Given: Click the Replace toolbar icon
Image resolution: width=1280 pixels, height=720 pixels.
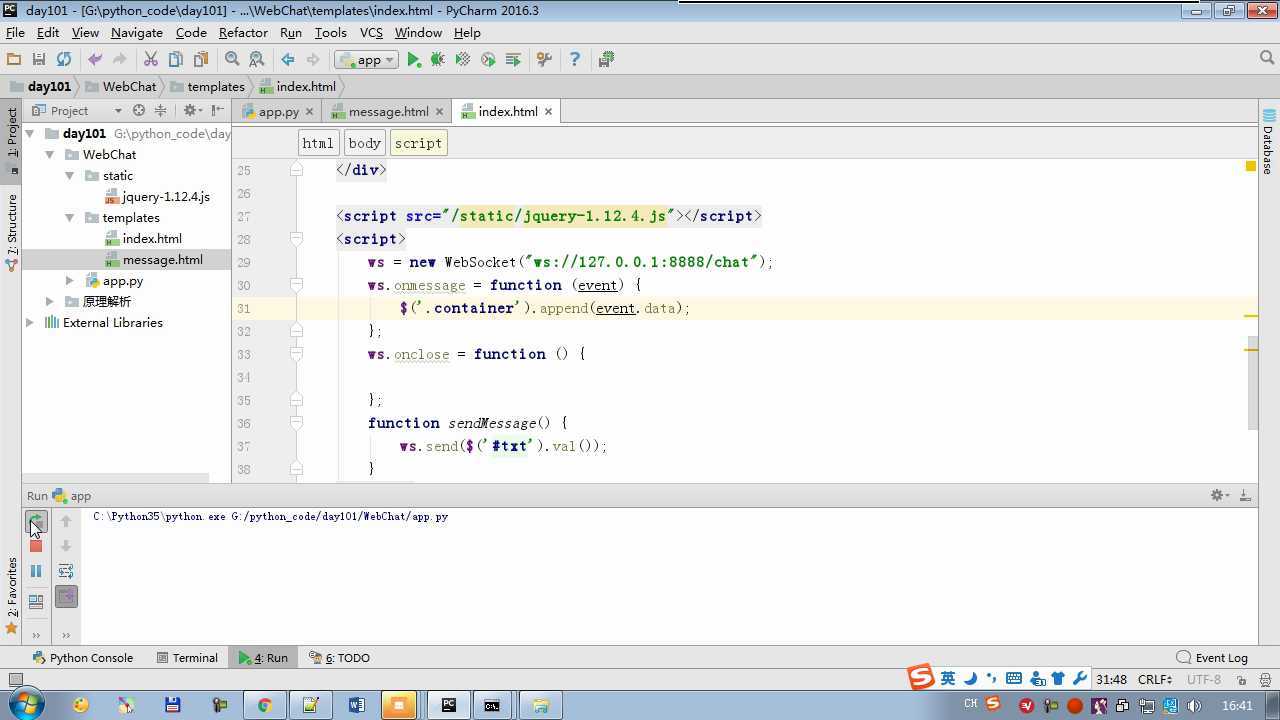Looking at the screenshot, I should 257,60.
